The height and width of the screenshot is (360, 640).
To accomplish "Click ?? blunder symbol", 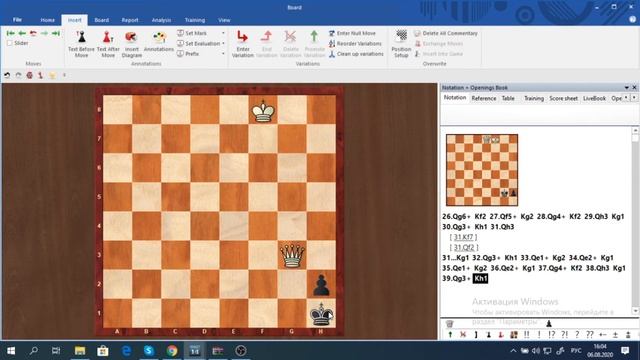I will 590,335.
